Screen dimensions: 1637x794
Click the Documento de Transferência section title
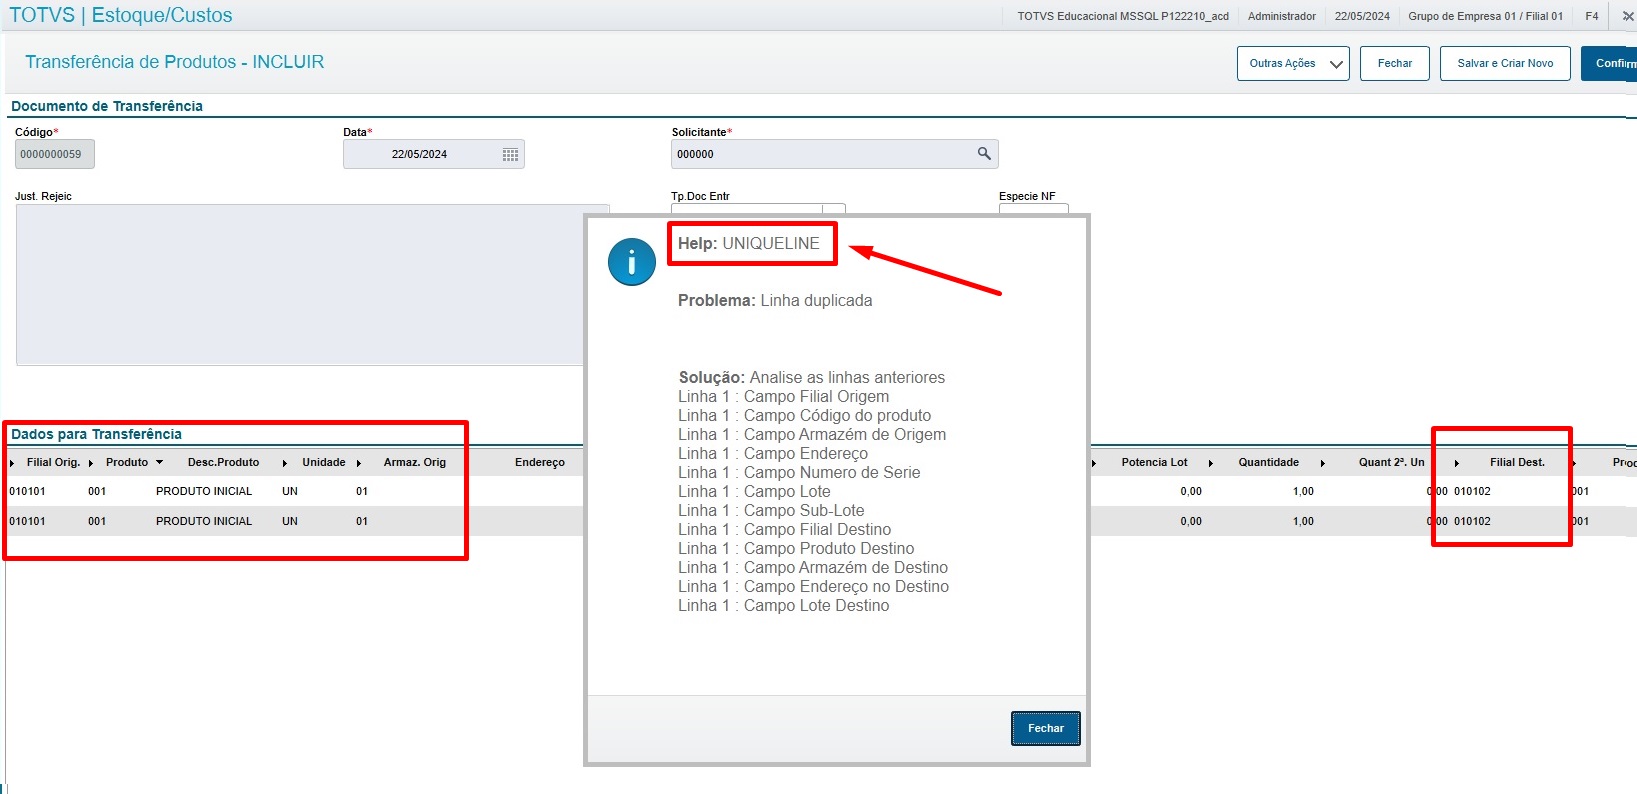pyautogui.click(x=107, y=106)
